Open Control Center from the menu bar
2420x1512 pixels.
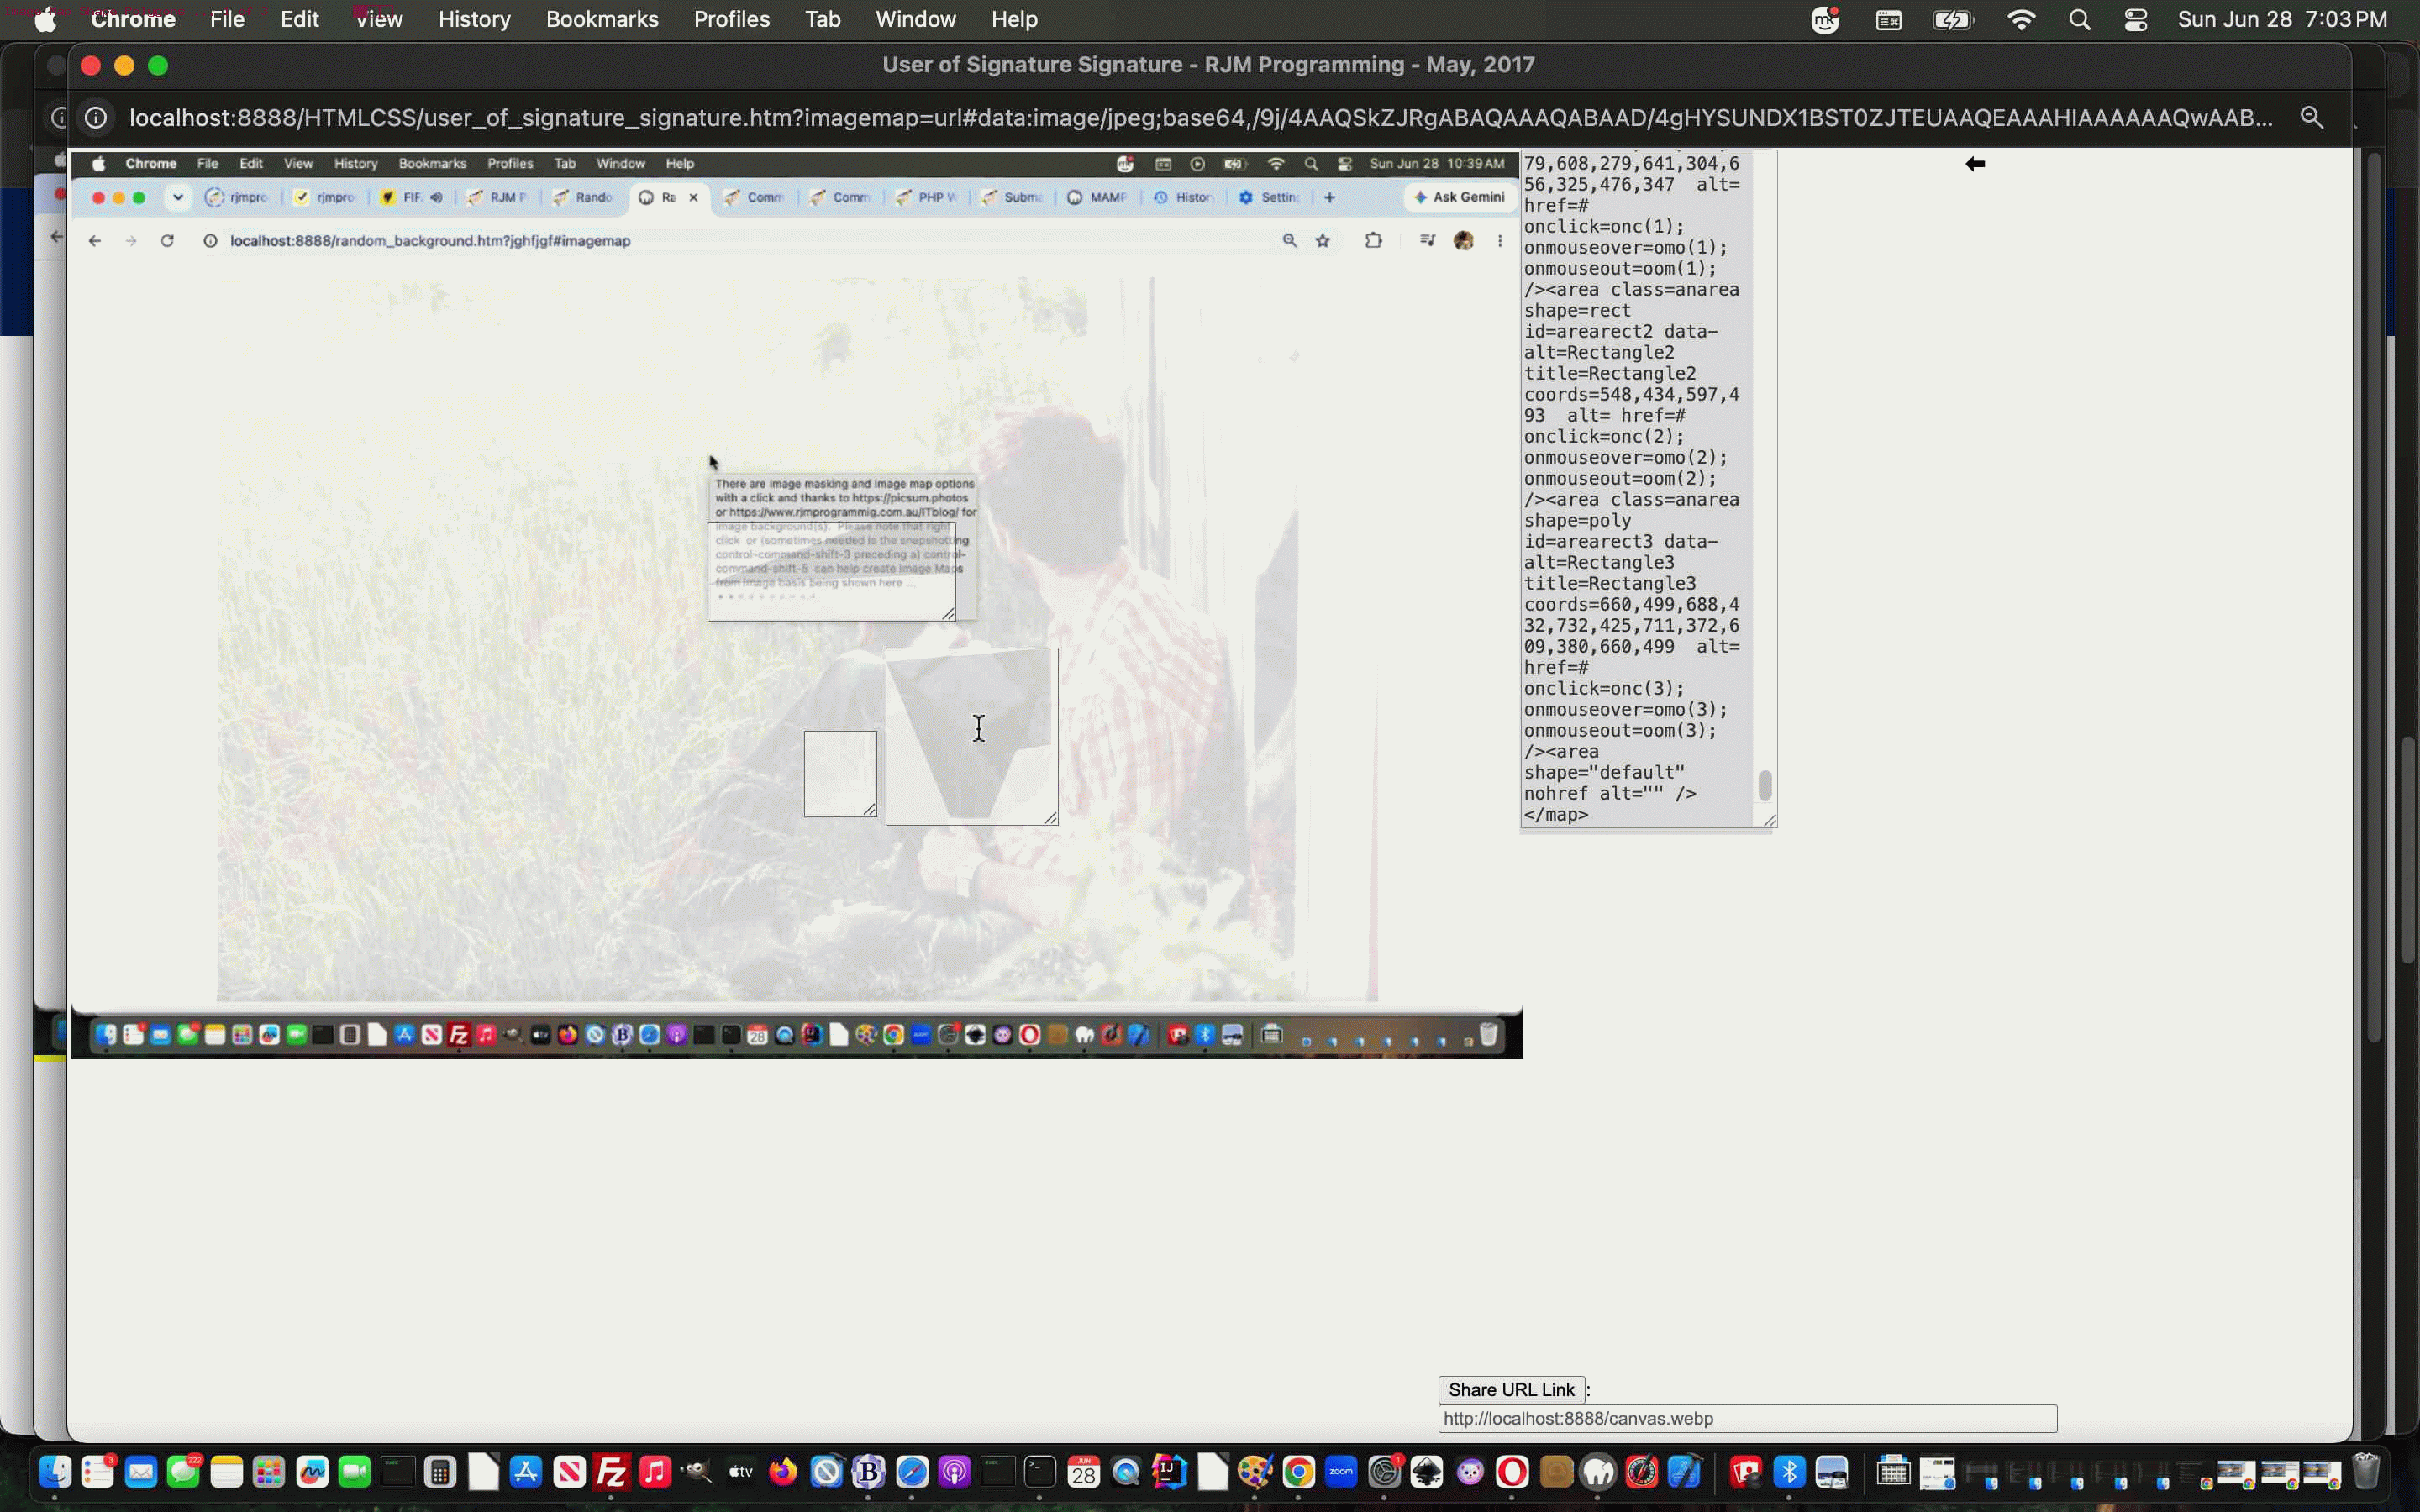click(2136, 20)
